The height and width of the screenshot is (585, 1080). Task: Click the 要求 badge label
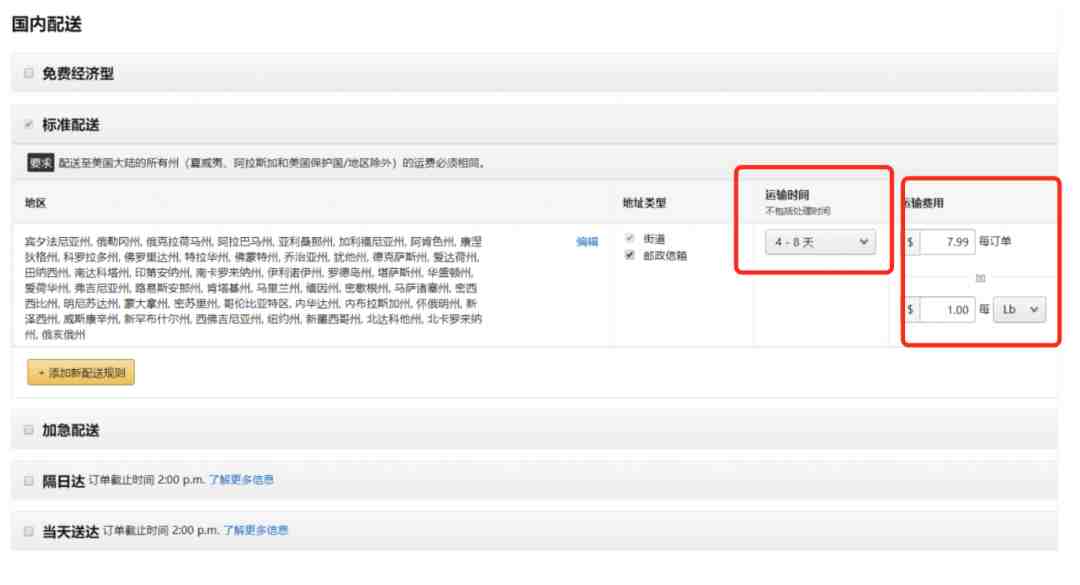click(41, 163)
